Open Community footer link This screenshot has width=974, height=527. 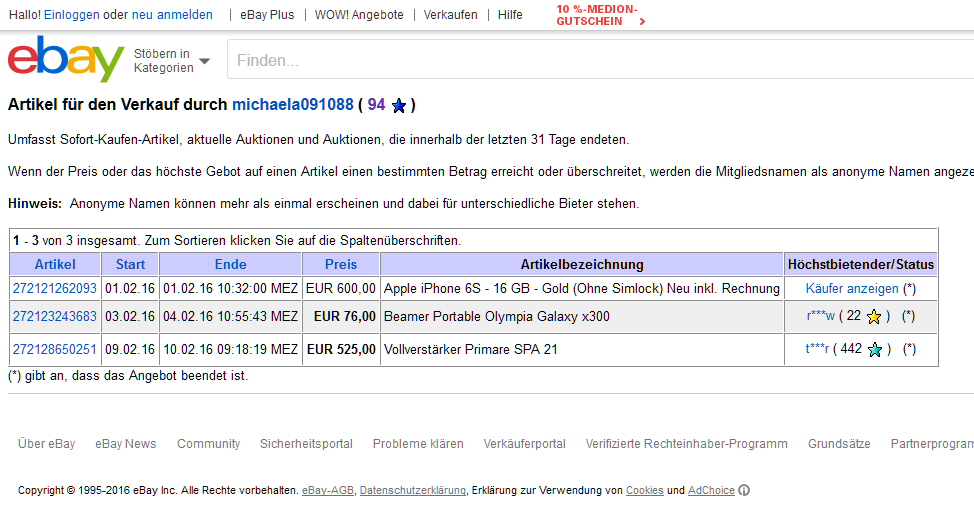click(x=208, y=444)
